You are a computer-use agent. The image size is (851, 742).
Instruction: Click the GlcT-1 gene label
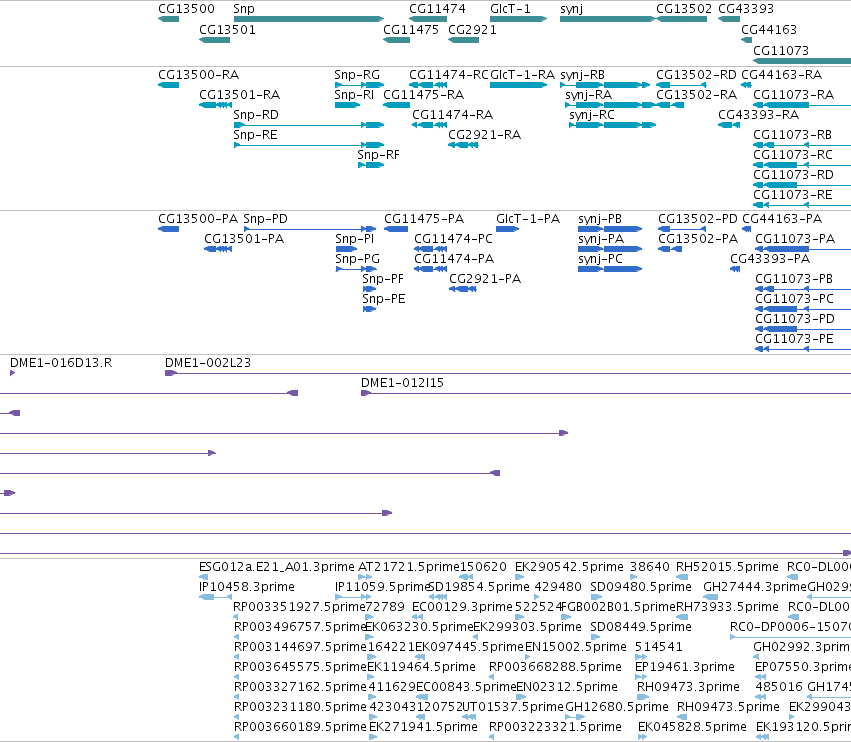(510, 9)
